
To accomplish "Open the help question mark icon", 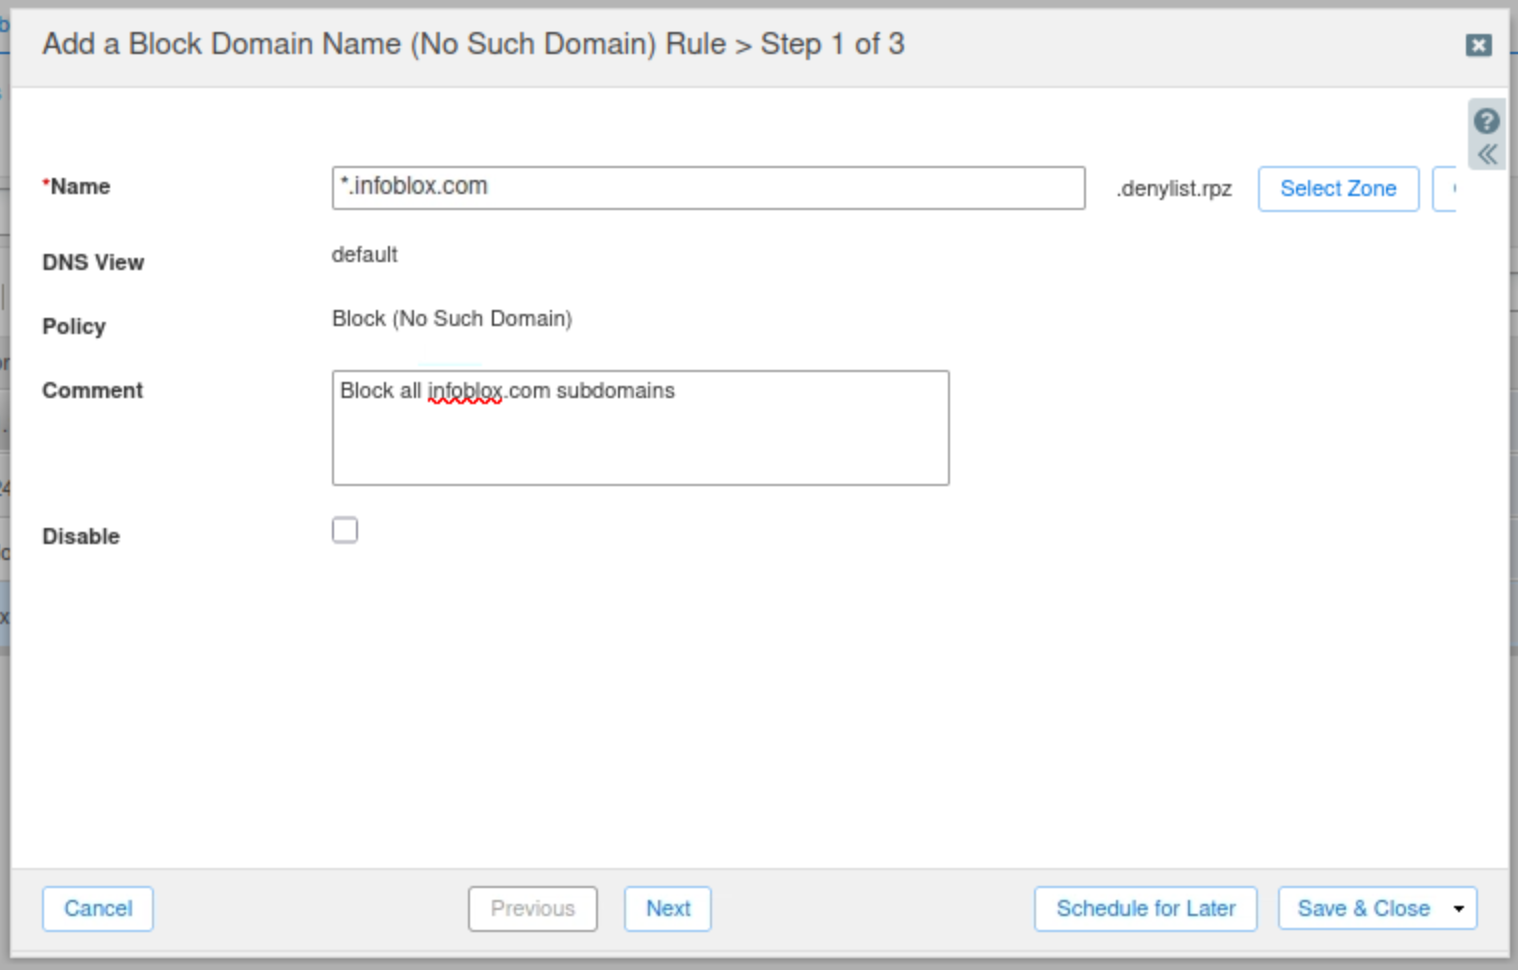I will [1486, 121].
